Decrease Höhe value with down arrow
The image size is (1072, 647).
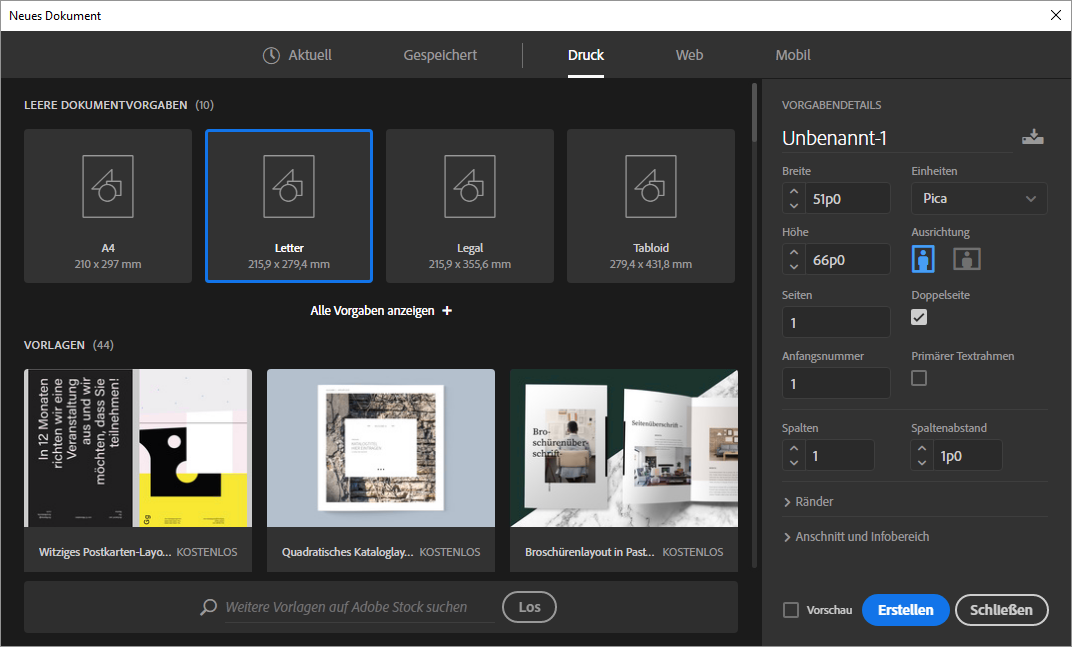coord(794,266)
